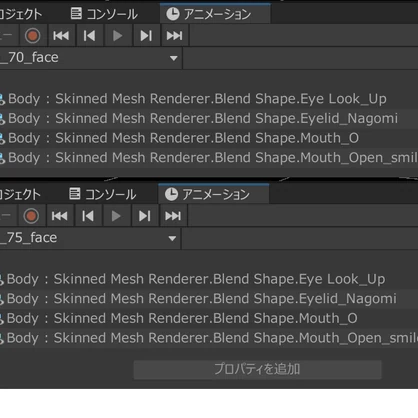Toggle record button in the 75_face panel

[x=31, y=216]
